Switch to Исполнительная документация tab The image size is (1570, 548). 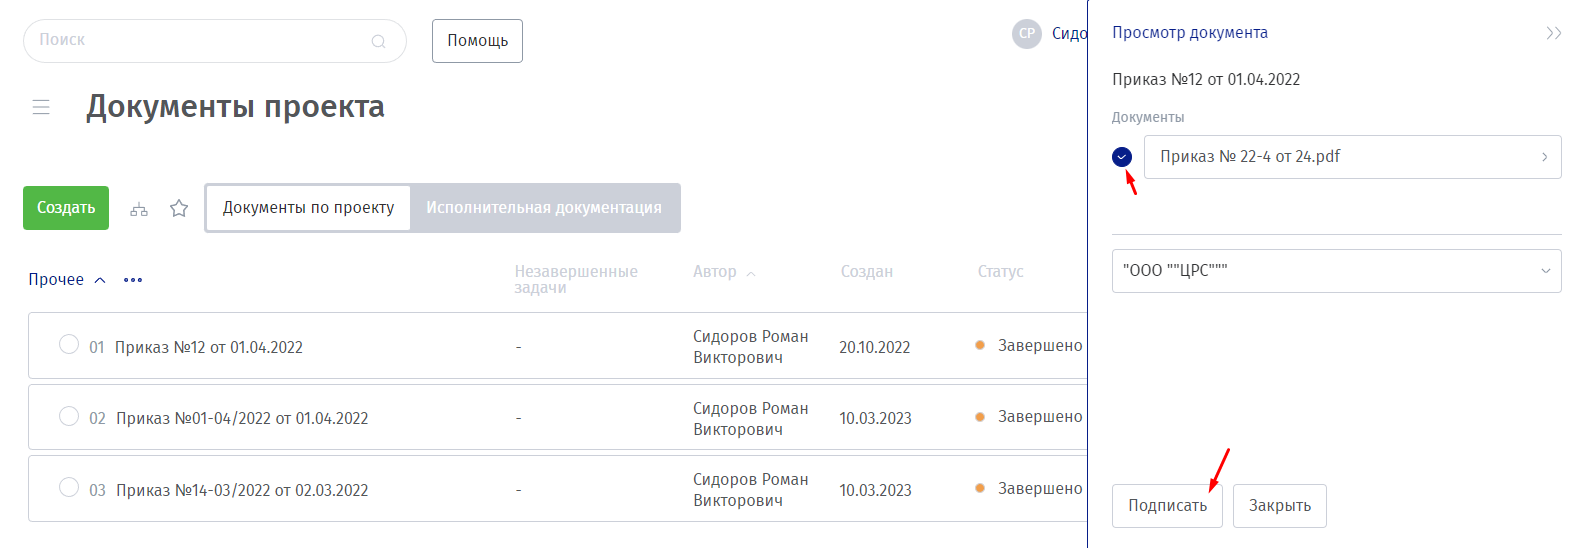click(x=544, y=208)
